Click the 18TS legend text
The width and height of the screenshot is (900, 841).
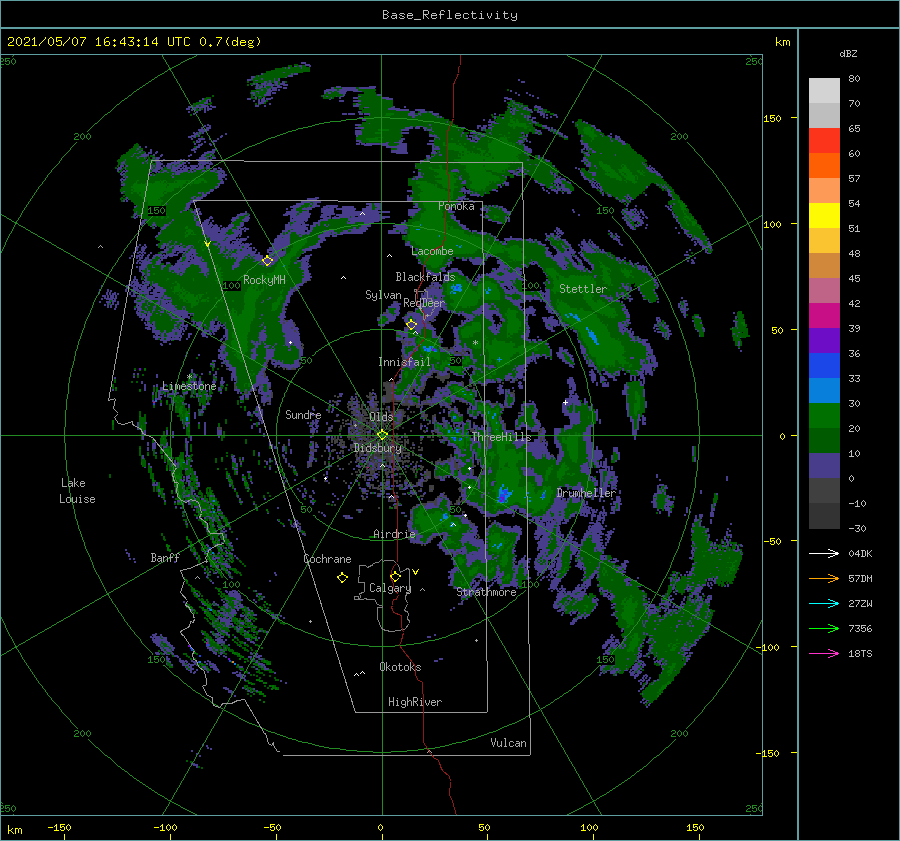point(860,653)
